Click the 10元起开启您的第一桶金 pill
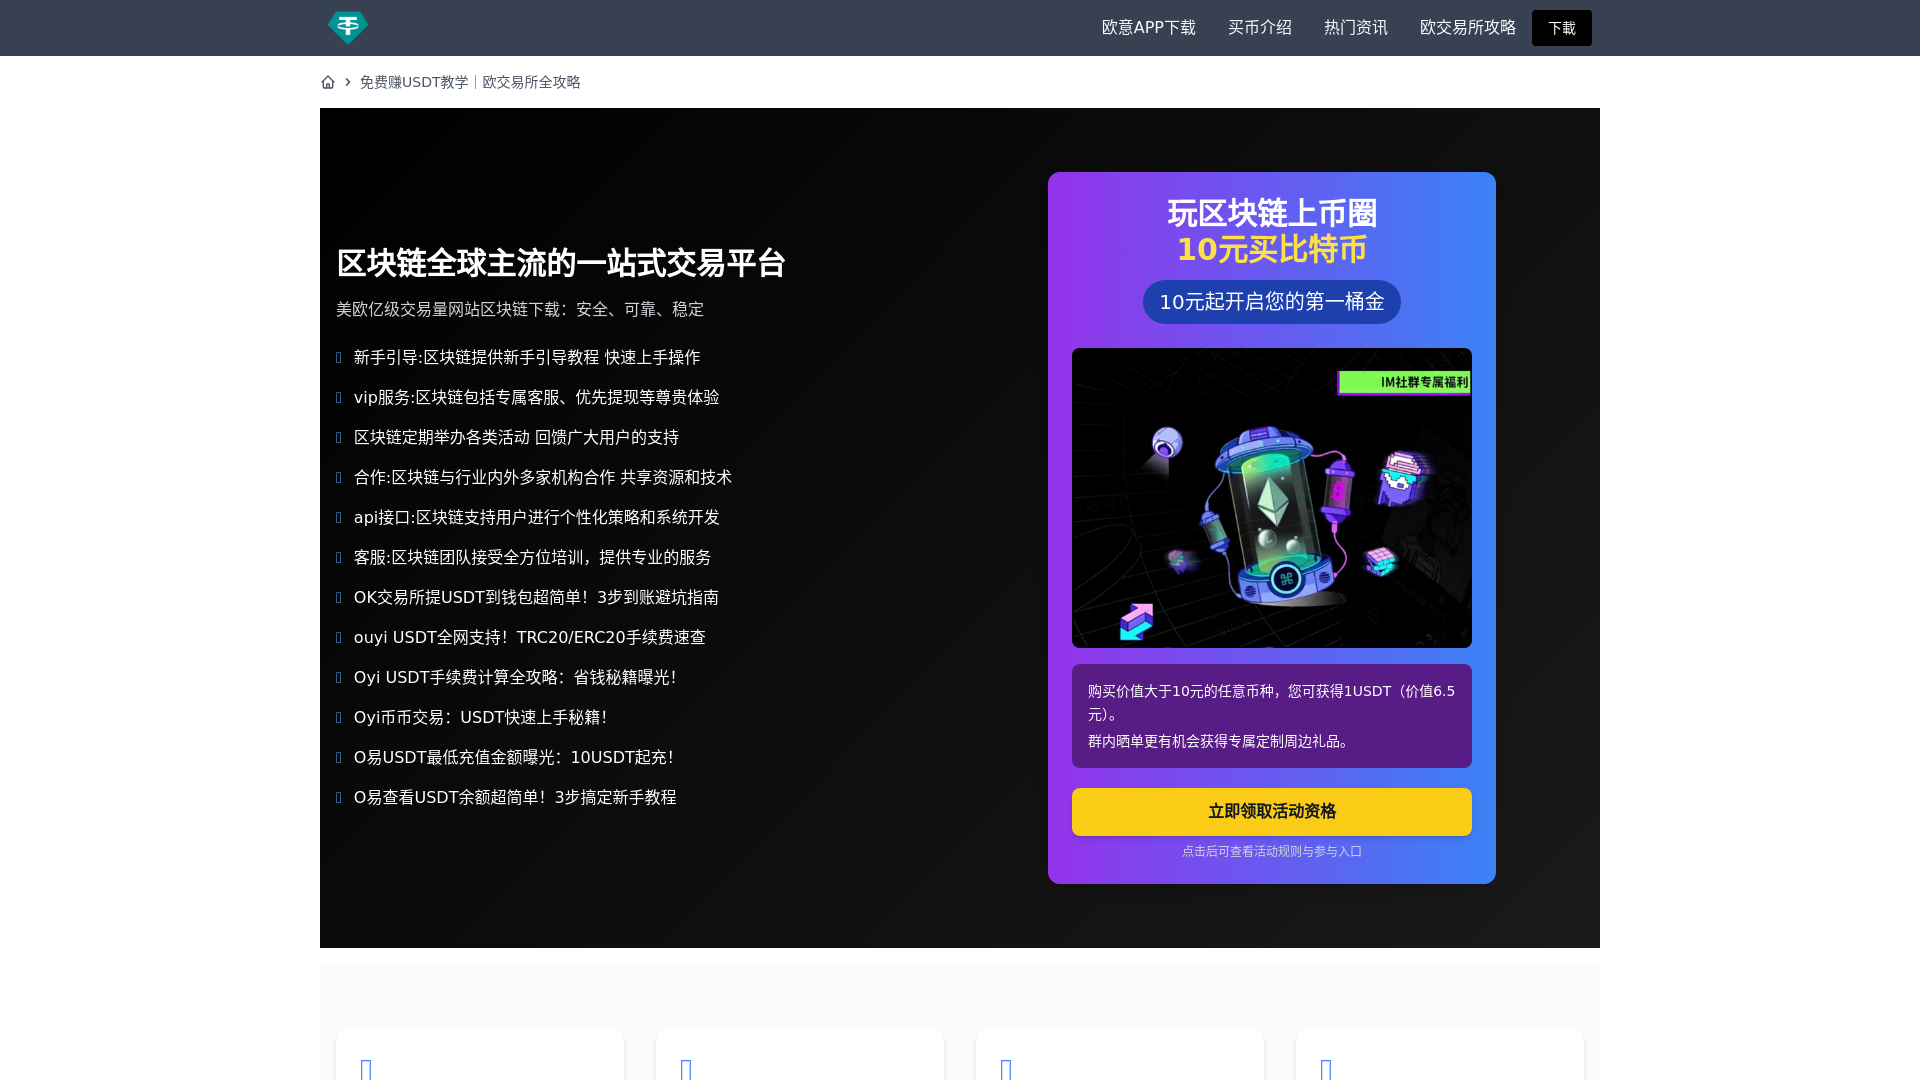The width and height of the screenshot is (1920, 1080). tap(1272, 302)
